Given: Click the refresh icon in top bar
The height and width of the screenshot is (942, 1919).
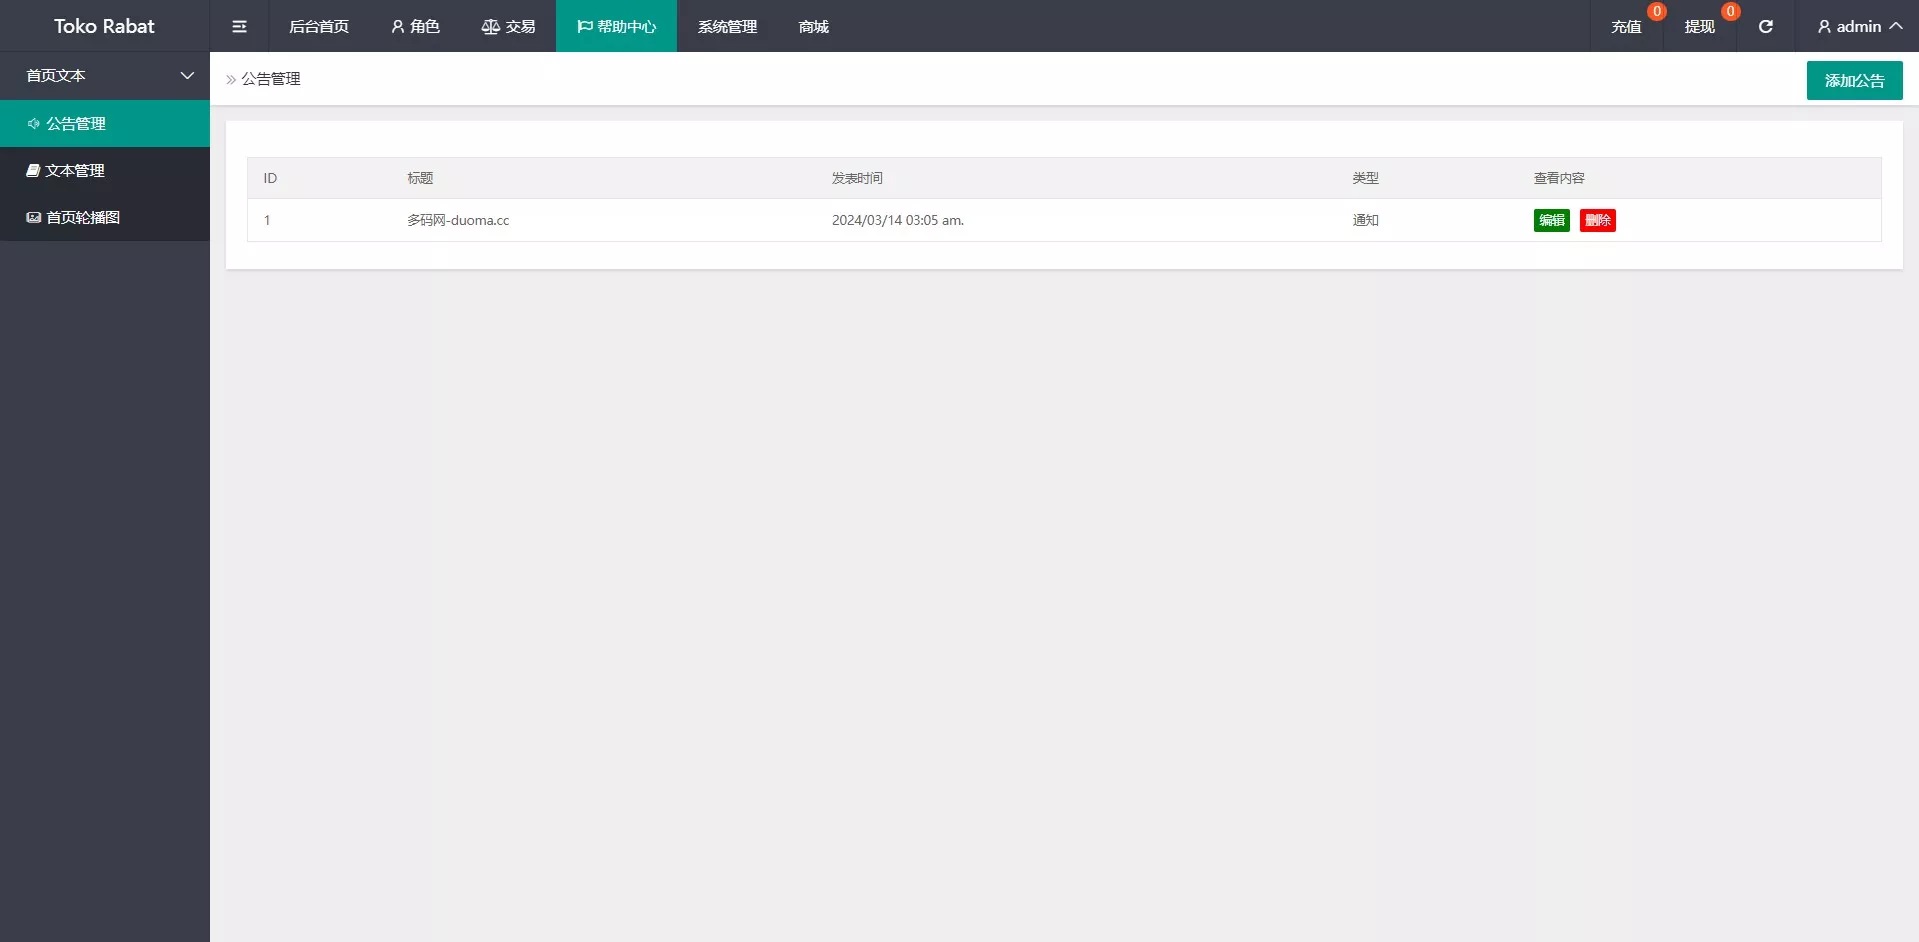Looking at the screenshot, I should tap(1765, 26).
